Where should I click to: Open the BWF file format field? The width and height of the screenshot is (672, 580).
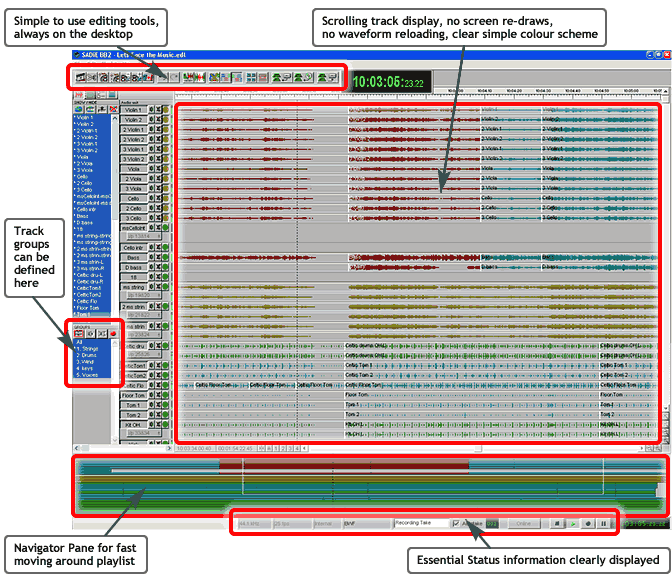(x=367, y=523)
